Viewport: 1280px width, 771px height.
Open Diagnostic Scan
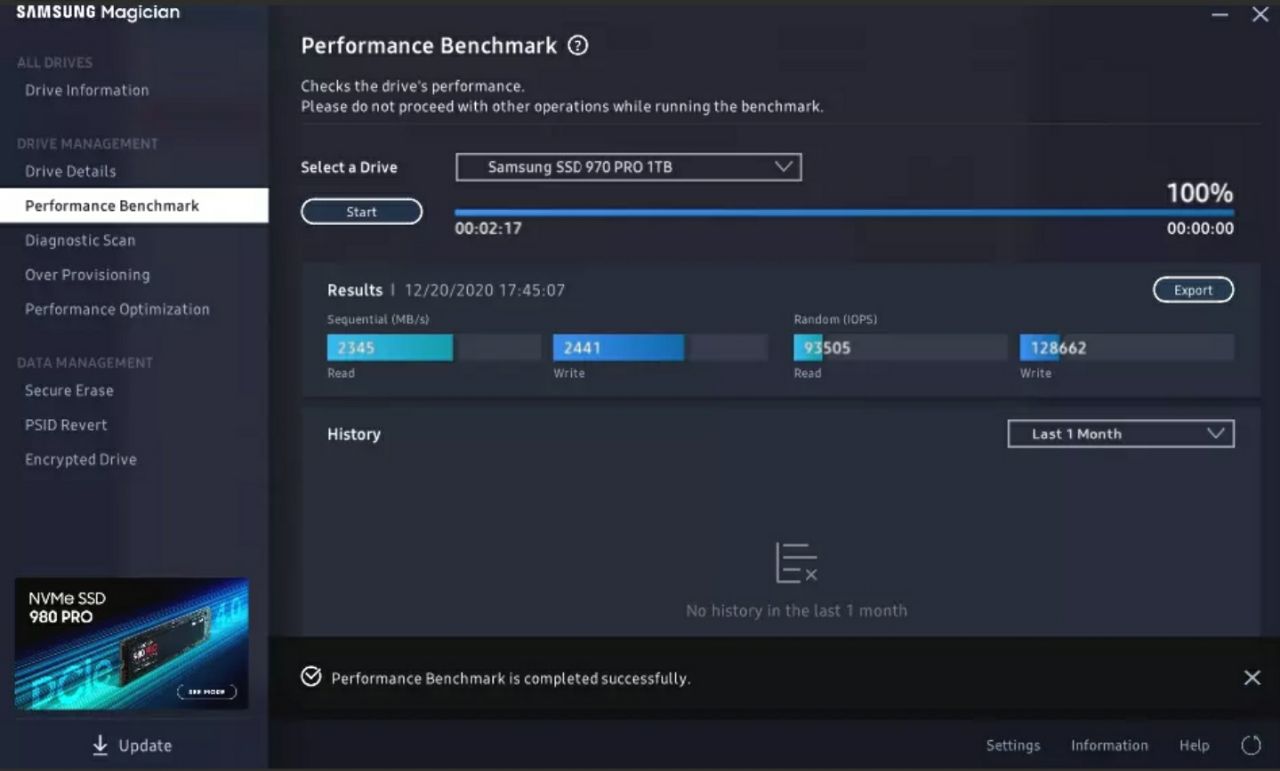click(80, 240)
